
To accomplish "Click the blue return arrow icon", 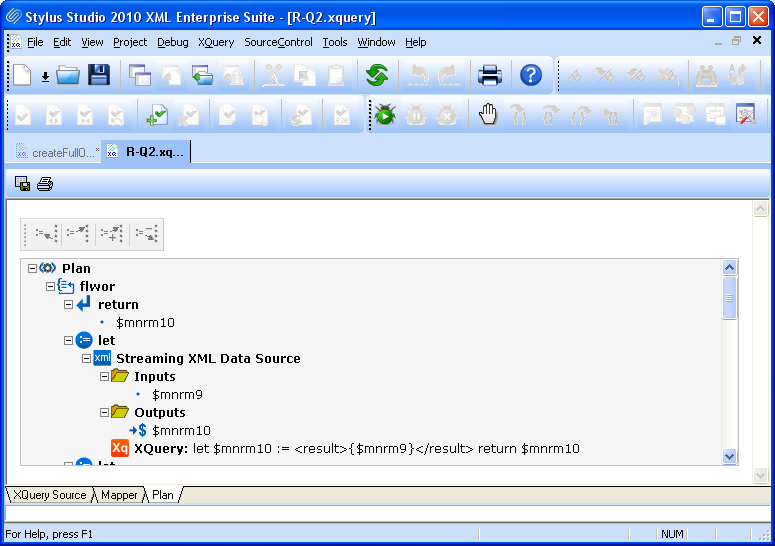I will [84, 303].
